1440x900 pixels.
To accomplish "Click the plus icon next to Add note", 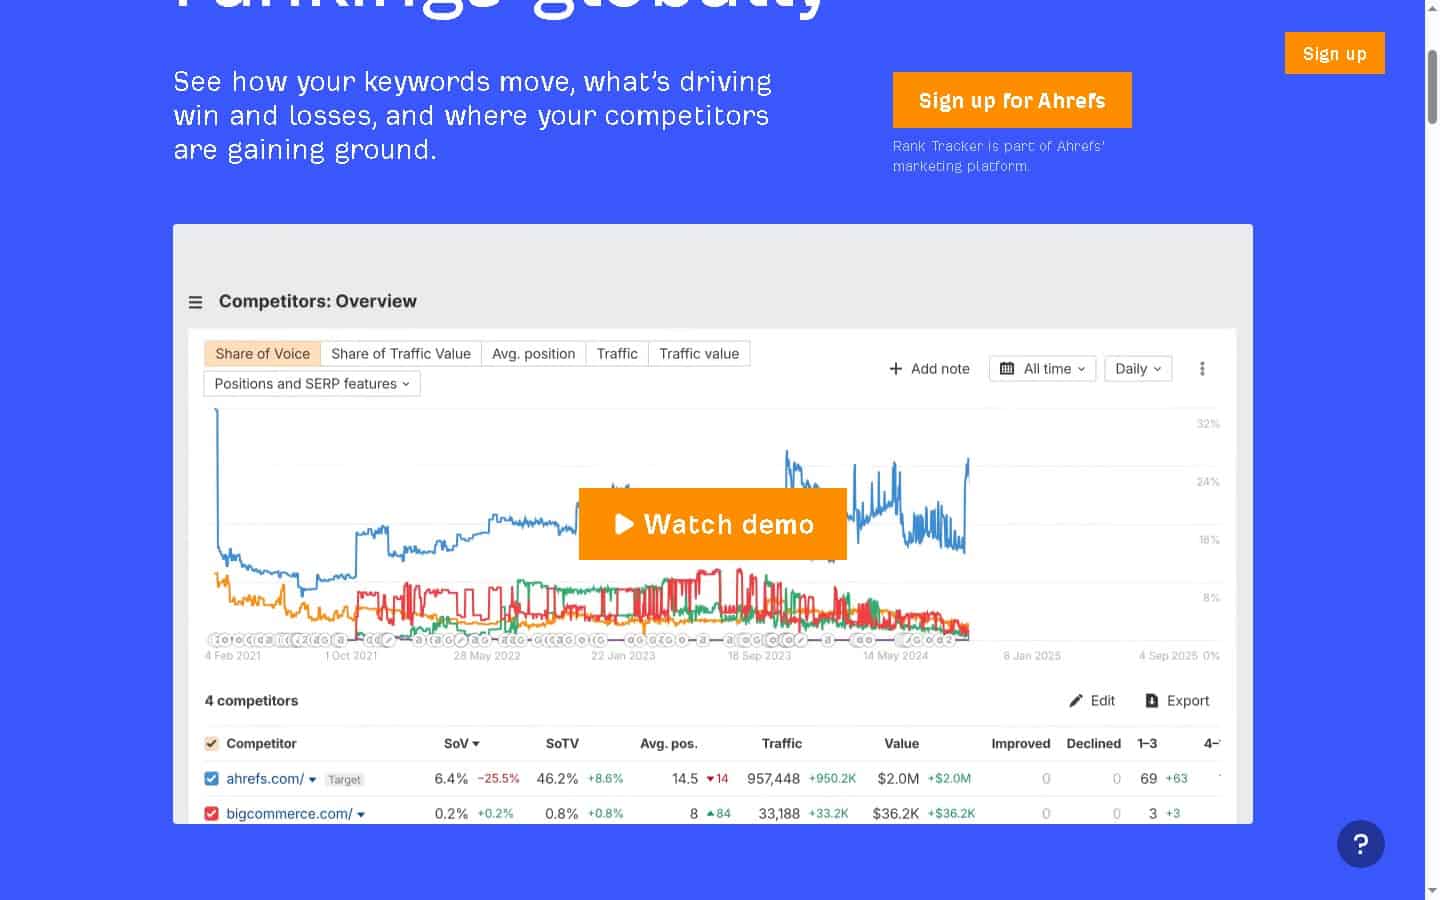I will point(895,368).
